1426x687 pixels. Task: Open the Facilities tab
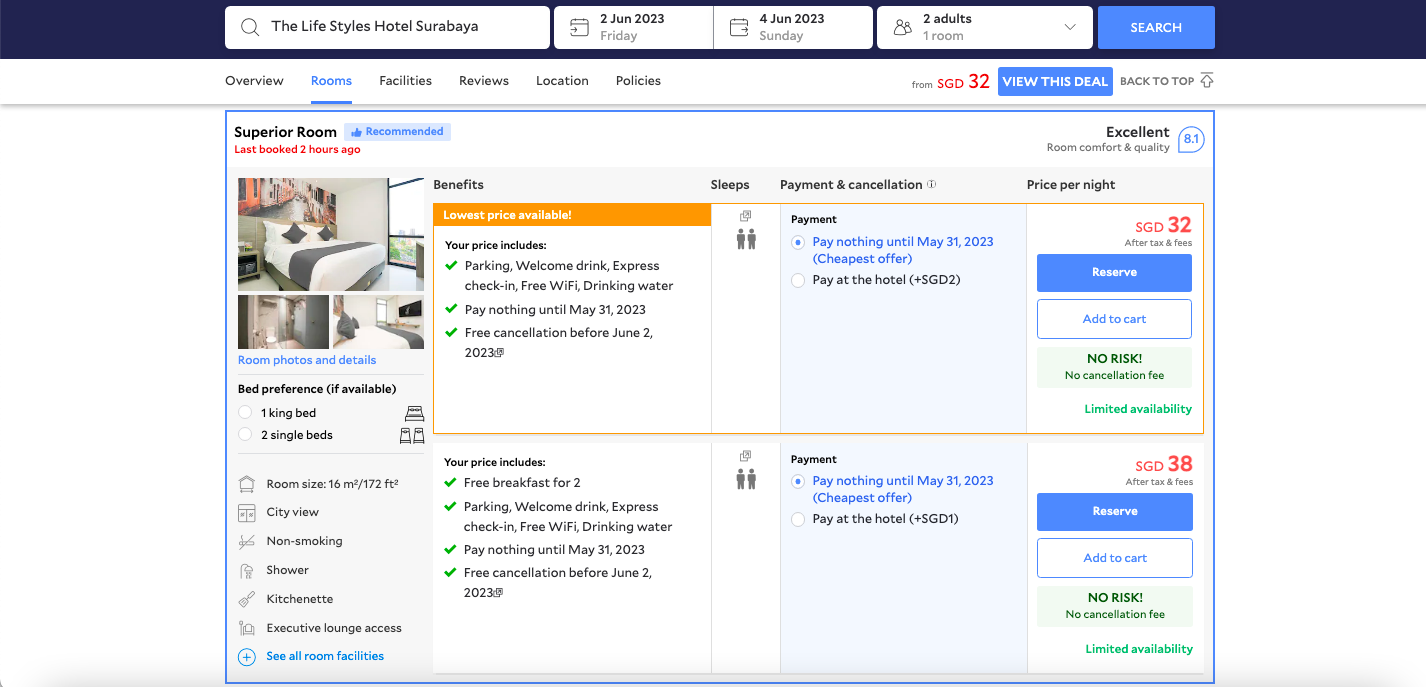click(405, 81)
